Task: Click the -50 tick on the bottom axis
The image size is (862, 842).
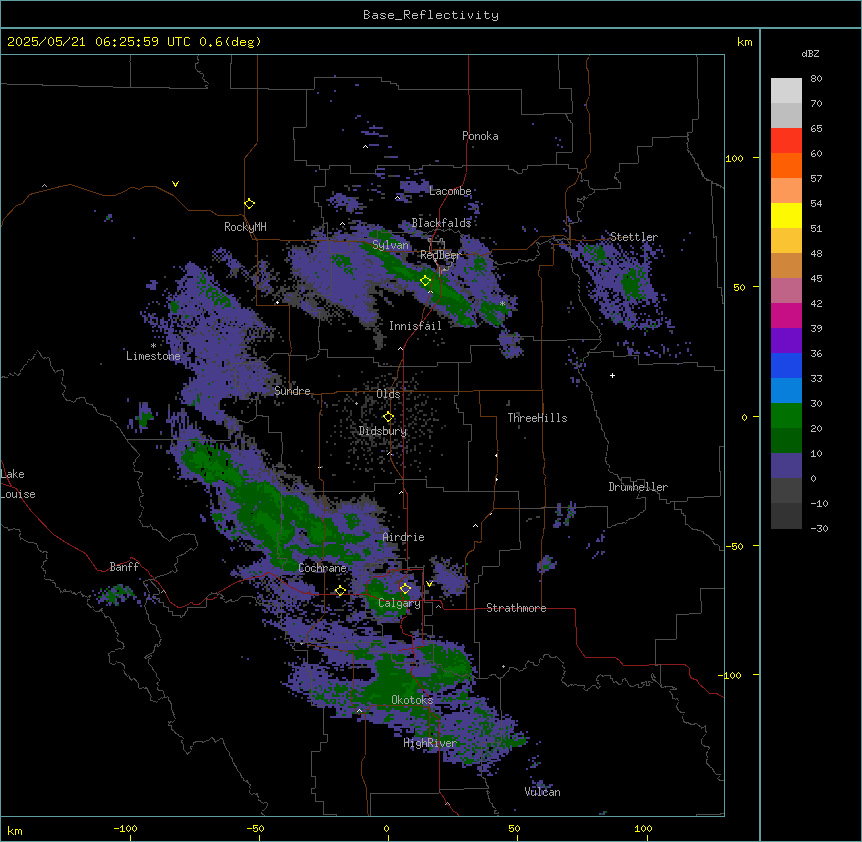Action: pyautogui.click(x=255, y=828)
